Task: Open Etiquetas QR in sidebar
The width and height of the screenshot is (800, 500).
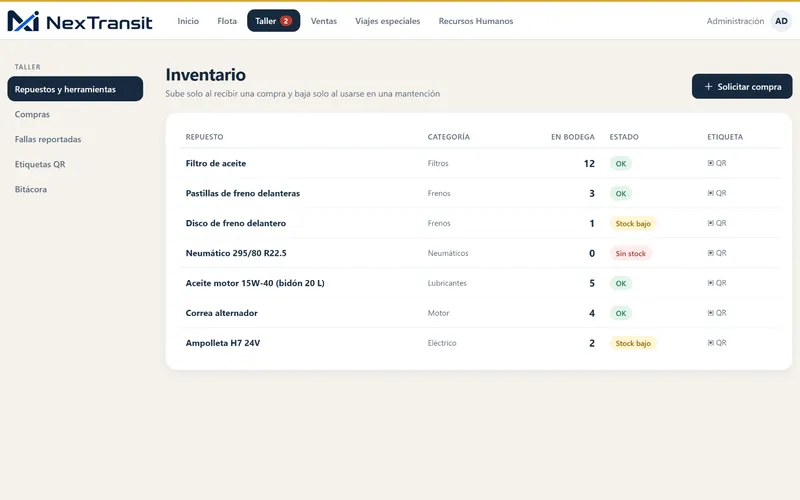Action: point(40,164)
